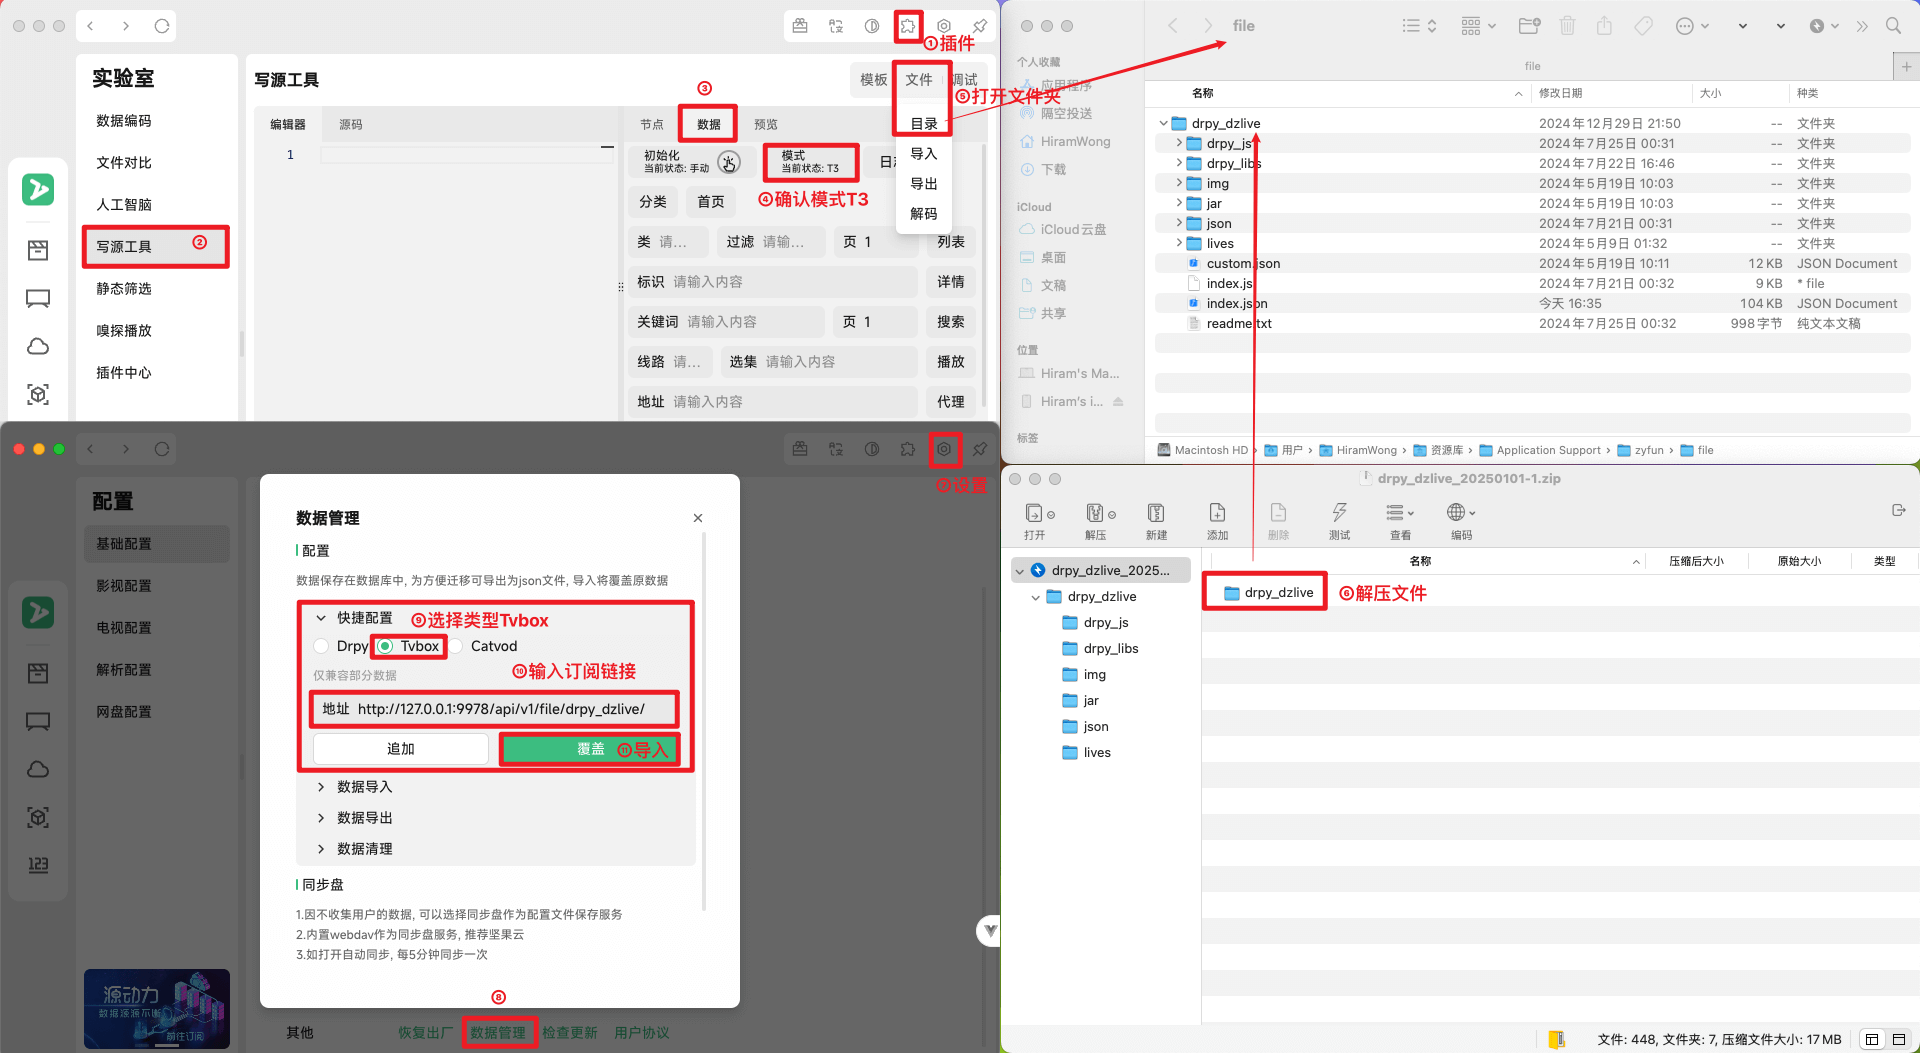
Task: Click the green app logo in the 实验室 window
Action: [38, 189]
